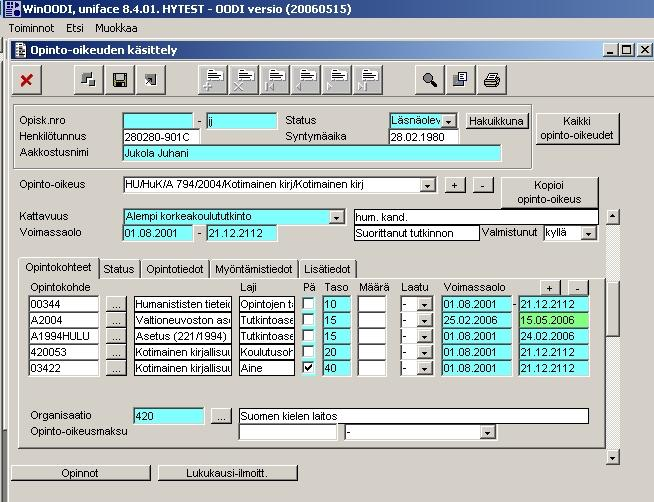Uncheck Pä checkbox for row 03422
Image resolution: width=654 pixels, height=502 pixels.
(308, 368)
